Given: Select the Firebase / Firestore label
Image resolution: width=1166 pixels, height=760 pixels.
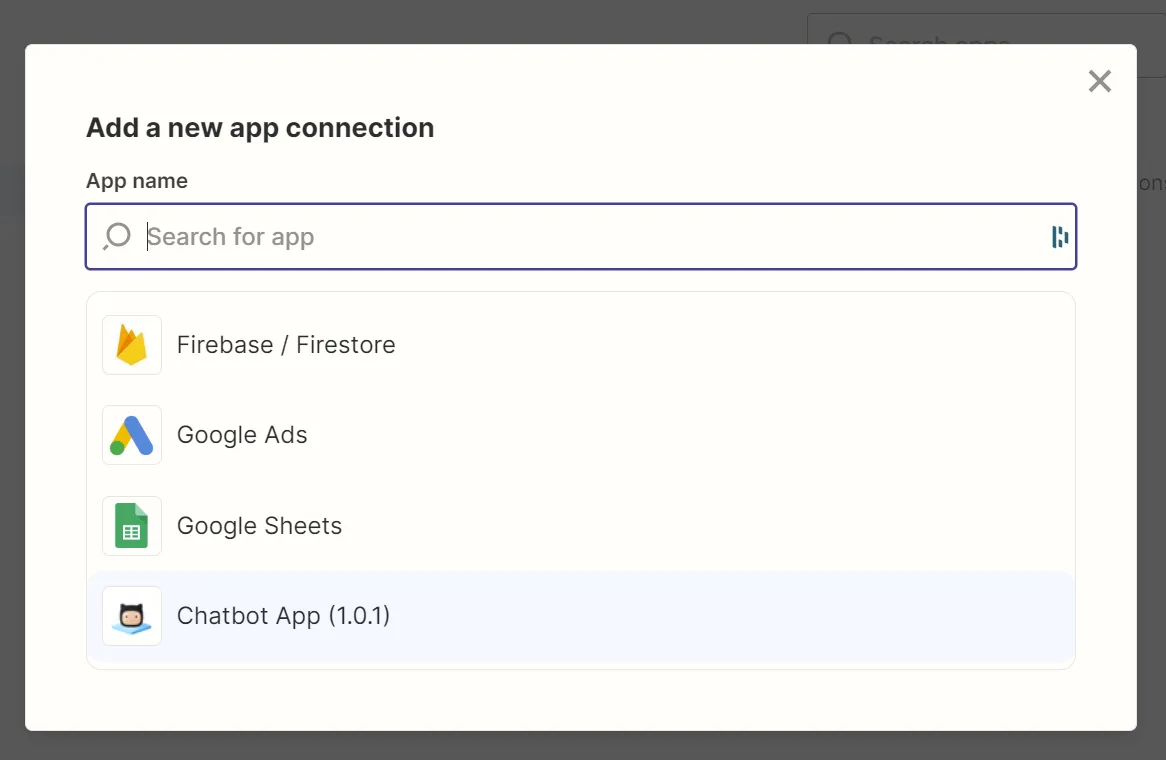Looking at the screenshot, I should (x=286, y=345).
